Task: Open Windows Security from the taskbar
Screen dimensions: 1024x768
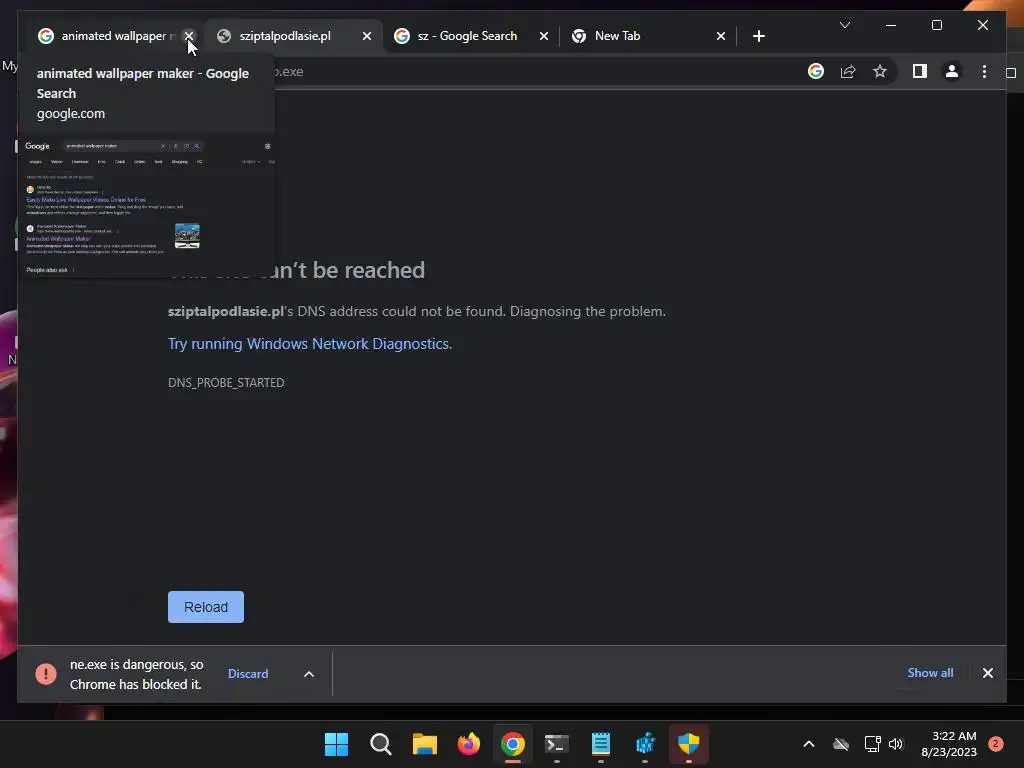Action: click(689, 744)
